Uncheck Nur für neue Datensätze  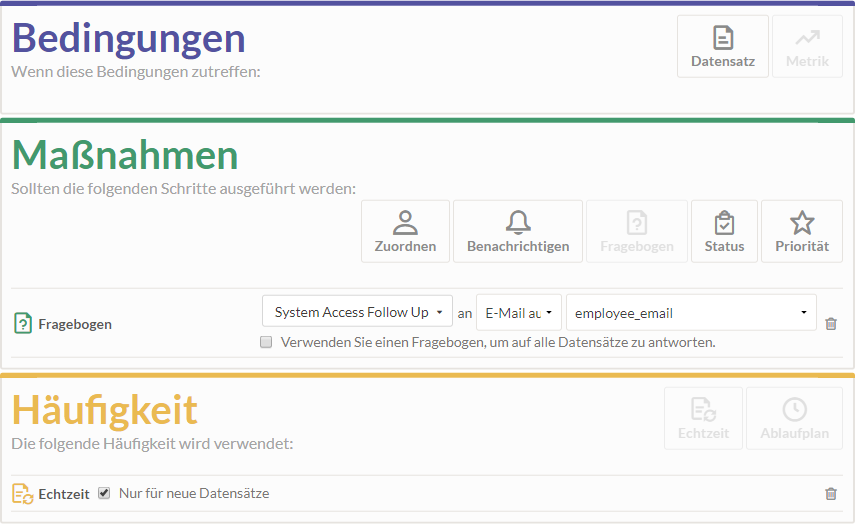(x=104, y=493)
